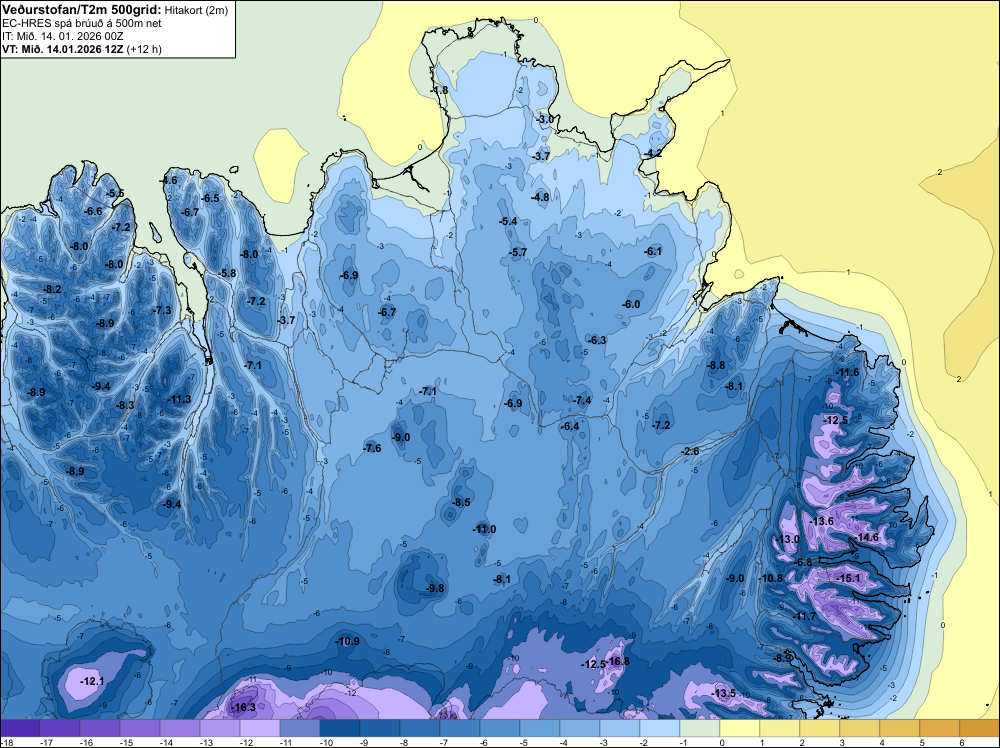Select the -5.8 temperature value
This screenshot has width=1000, height=748.
tap(228, 274)
